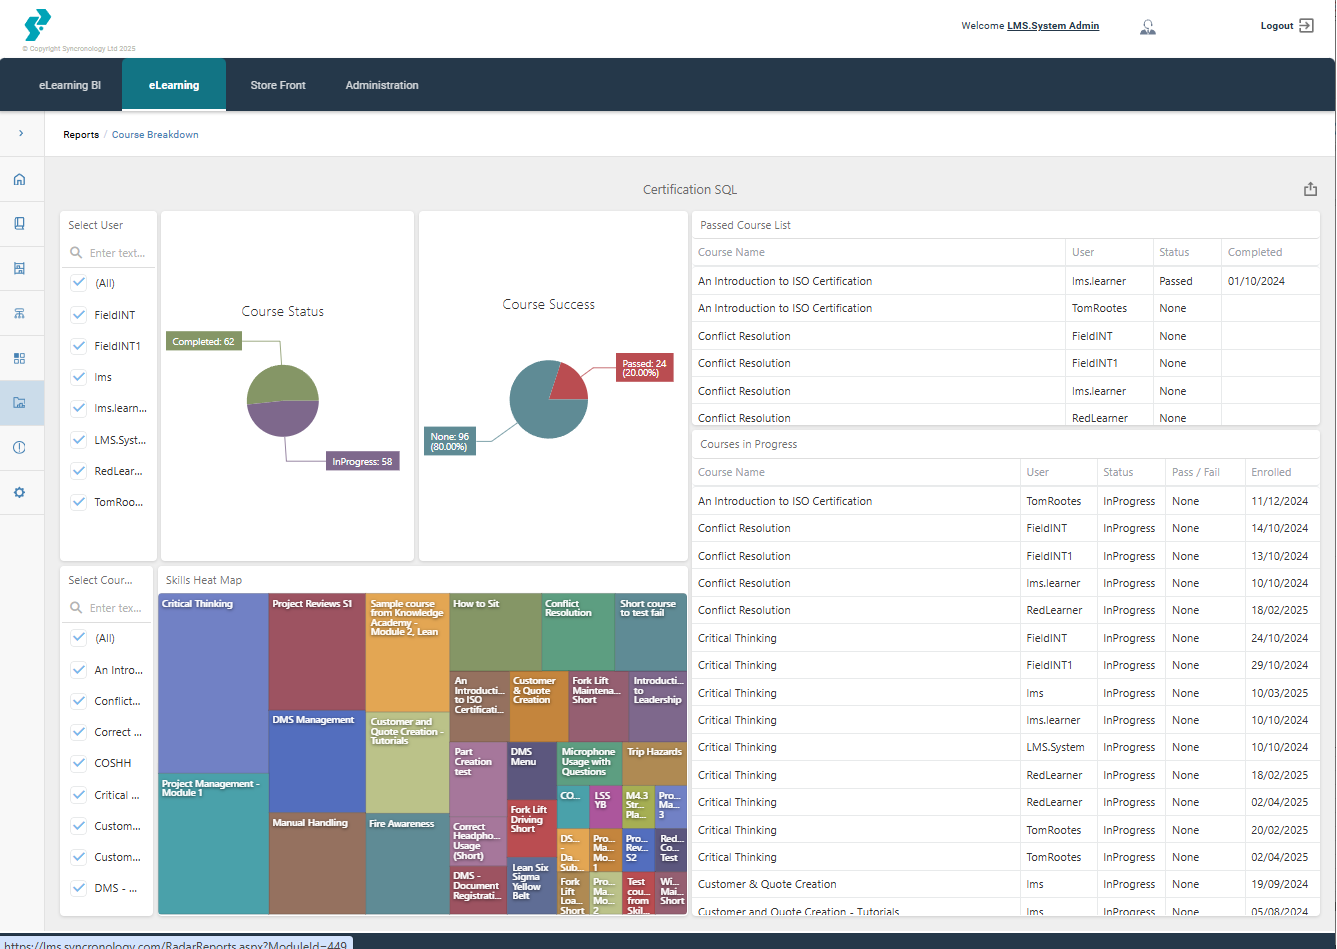Click the exclamation alert sidebar icon
The image size is (1337, 949).
[19, 447]
